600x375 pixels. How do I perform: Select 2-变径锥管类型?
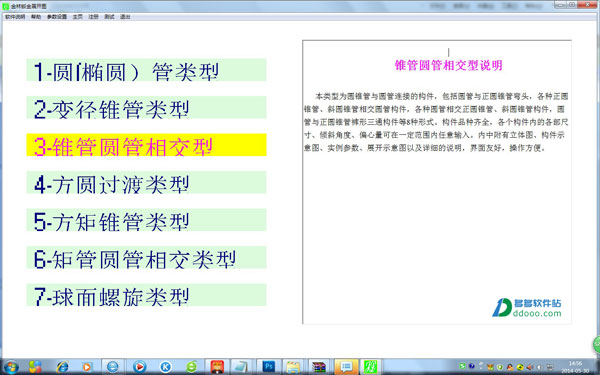tap(147, 108)
